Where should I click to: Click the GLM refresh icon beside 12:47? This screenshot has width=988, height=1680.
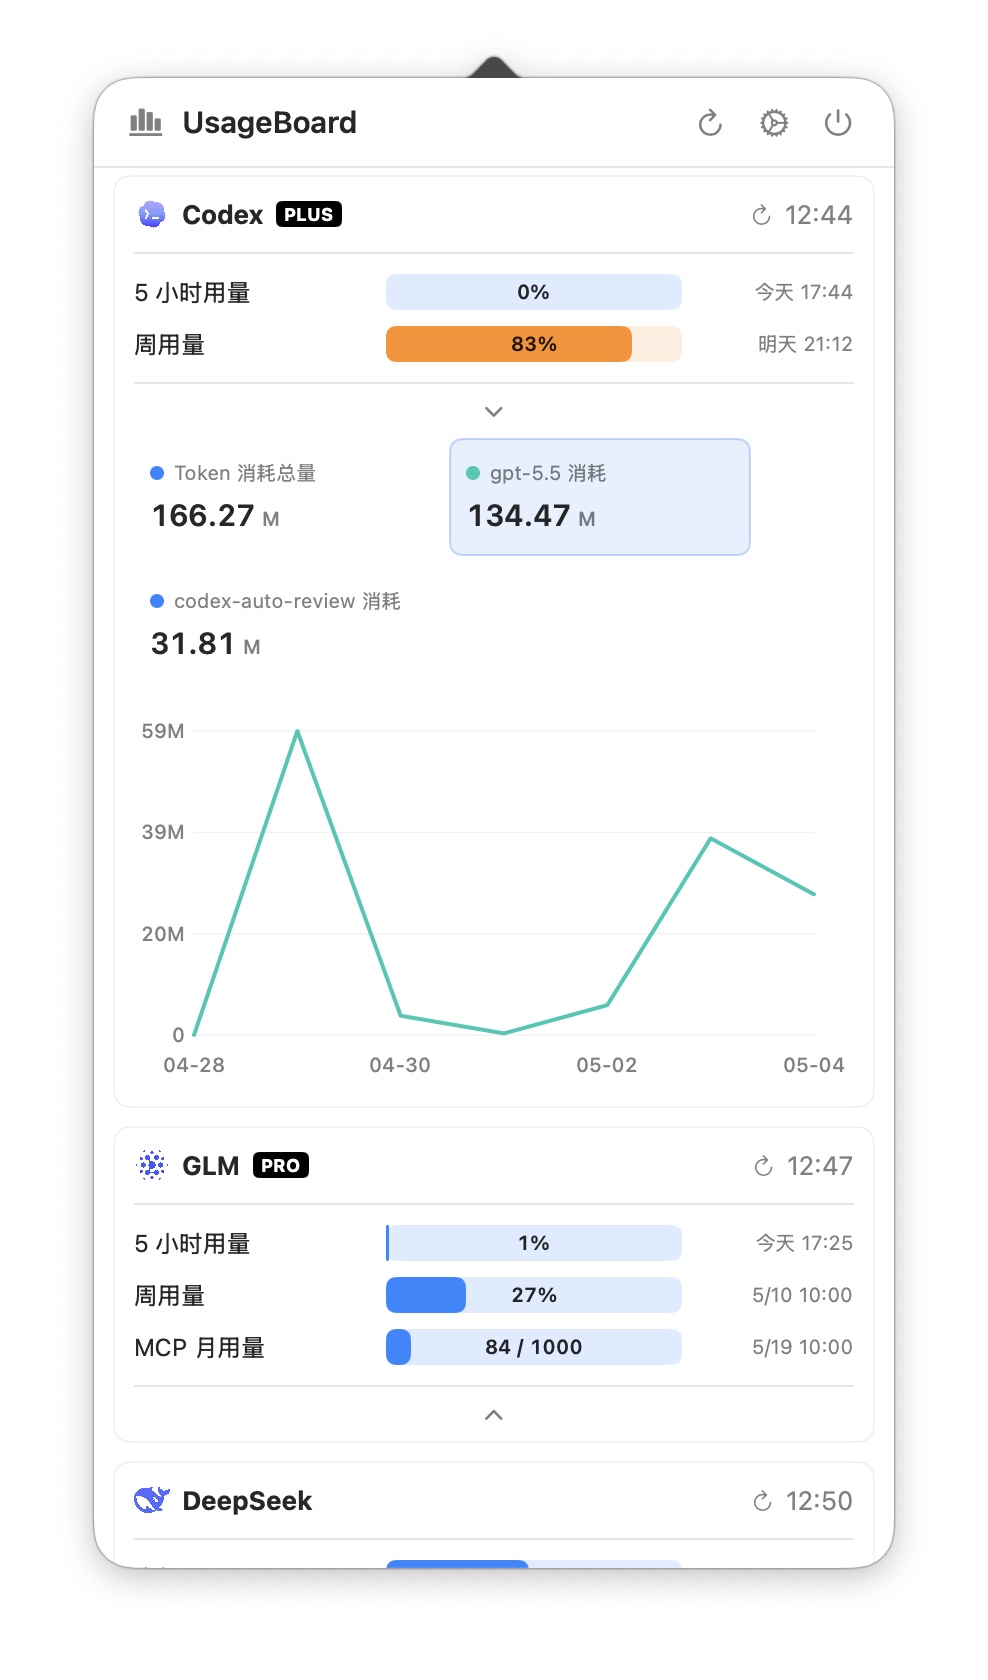[763, 1166]
